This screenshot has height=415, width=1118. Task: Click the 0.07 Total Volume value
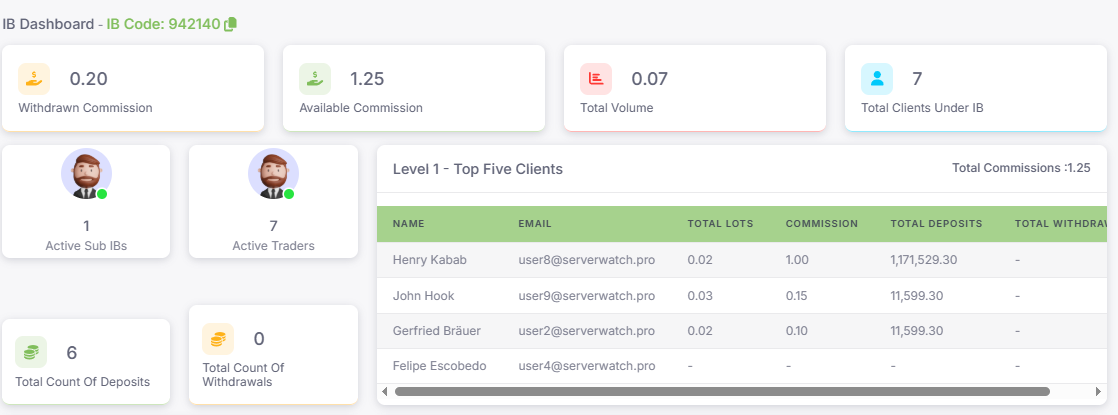pos(650,78)
